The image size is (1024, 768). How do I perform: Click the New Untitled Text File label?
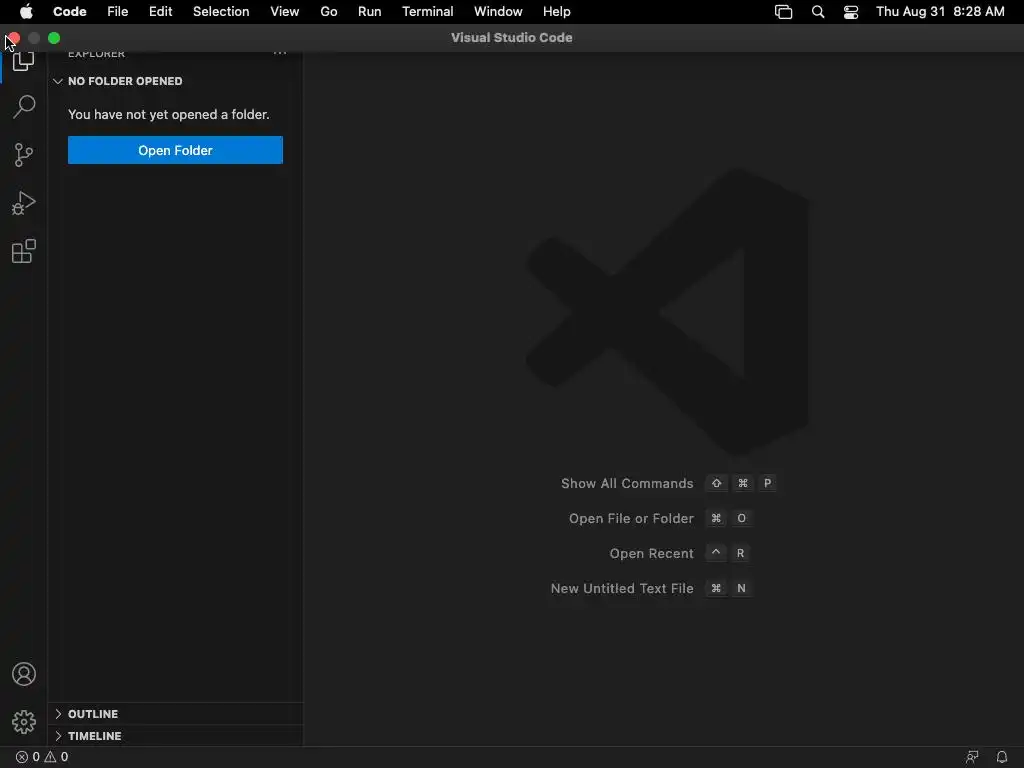[622, 588]
